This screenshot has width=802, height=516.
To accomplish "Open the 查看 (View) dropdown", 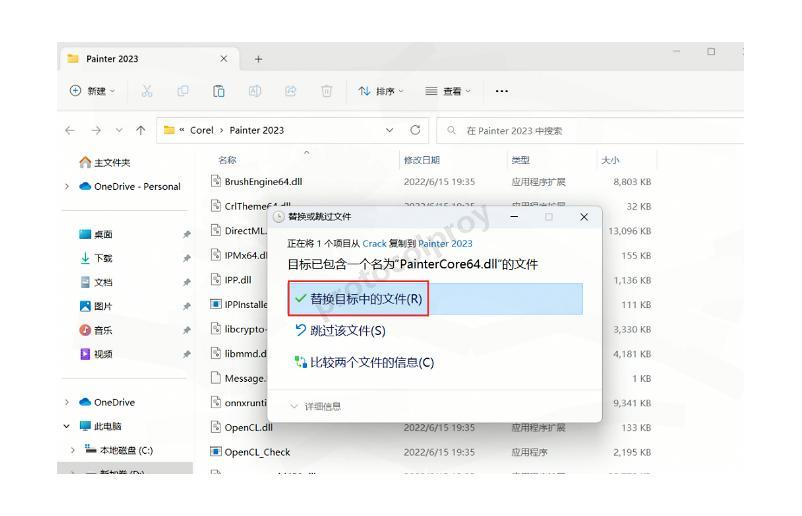I will point(448,91).
